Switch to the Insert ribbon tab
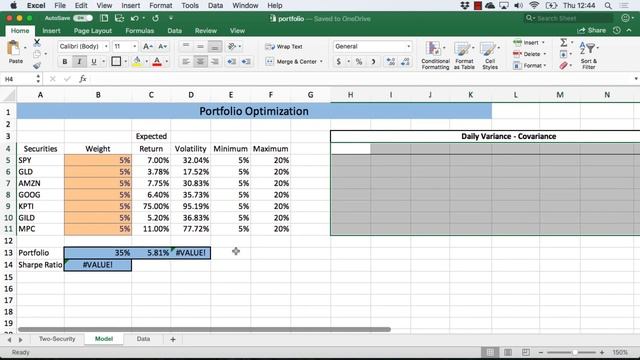 [x=51, y=31]
